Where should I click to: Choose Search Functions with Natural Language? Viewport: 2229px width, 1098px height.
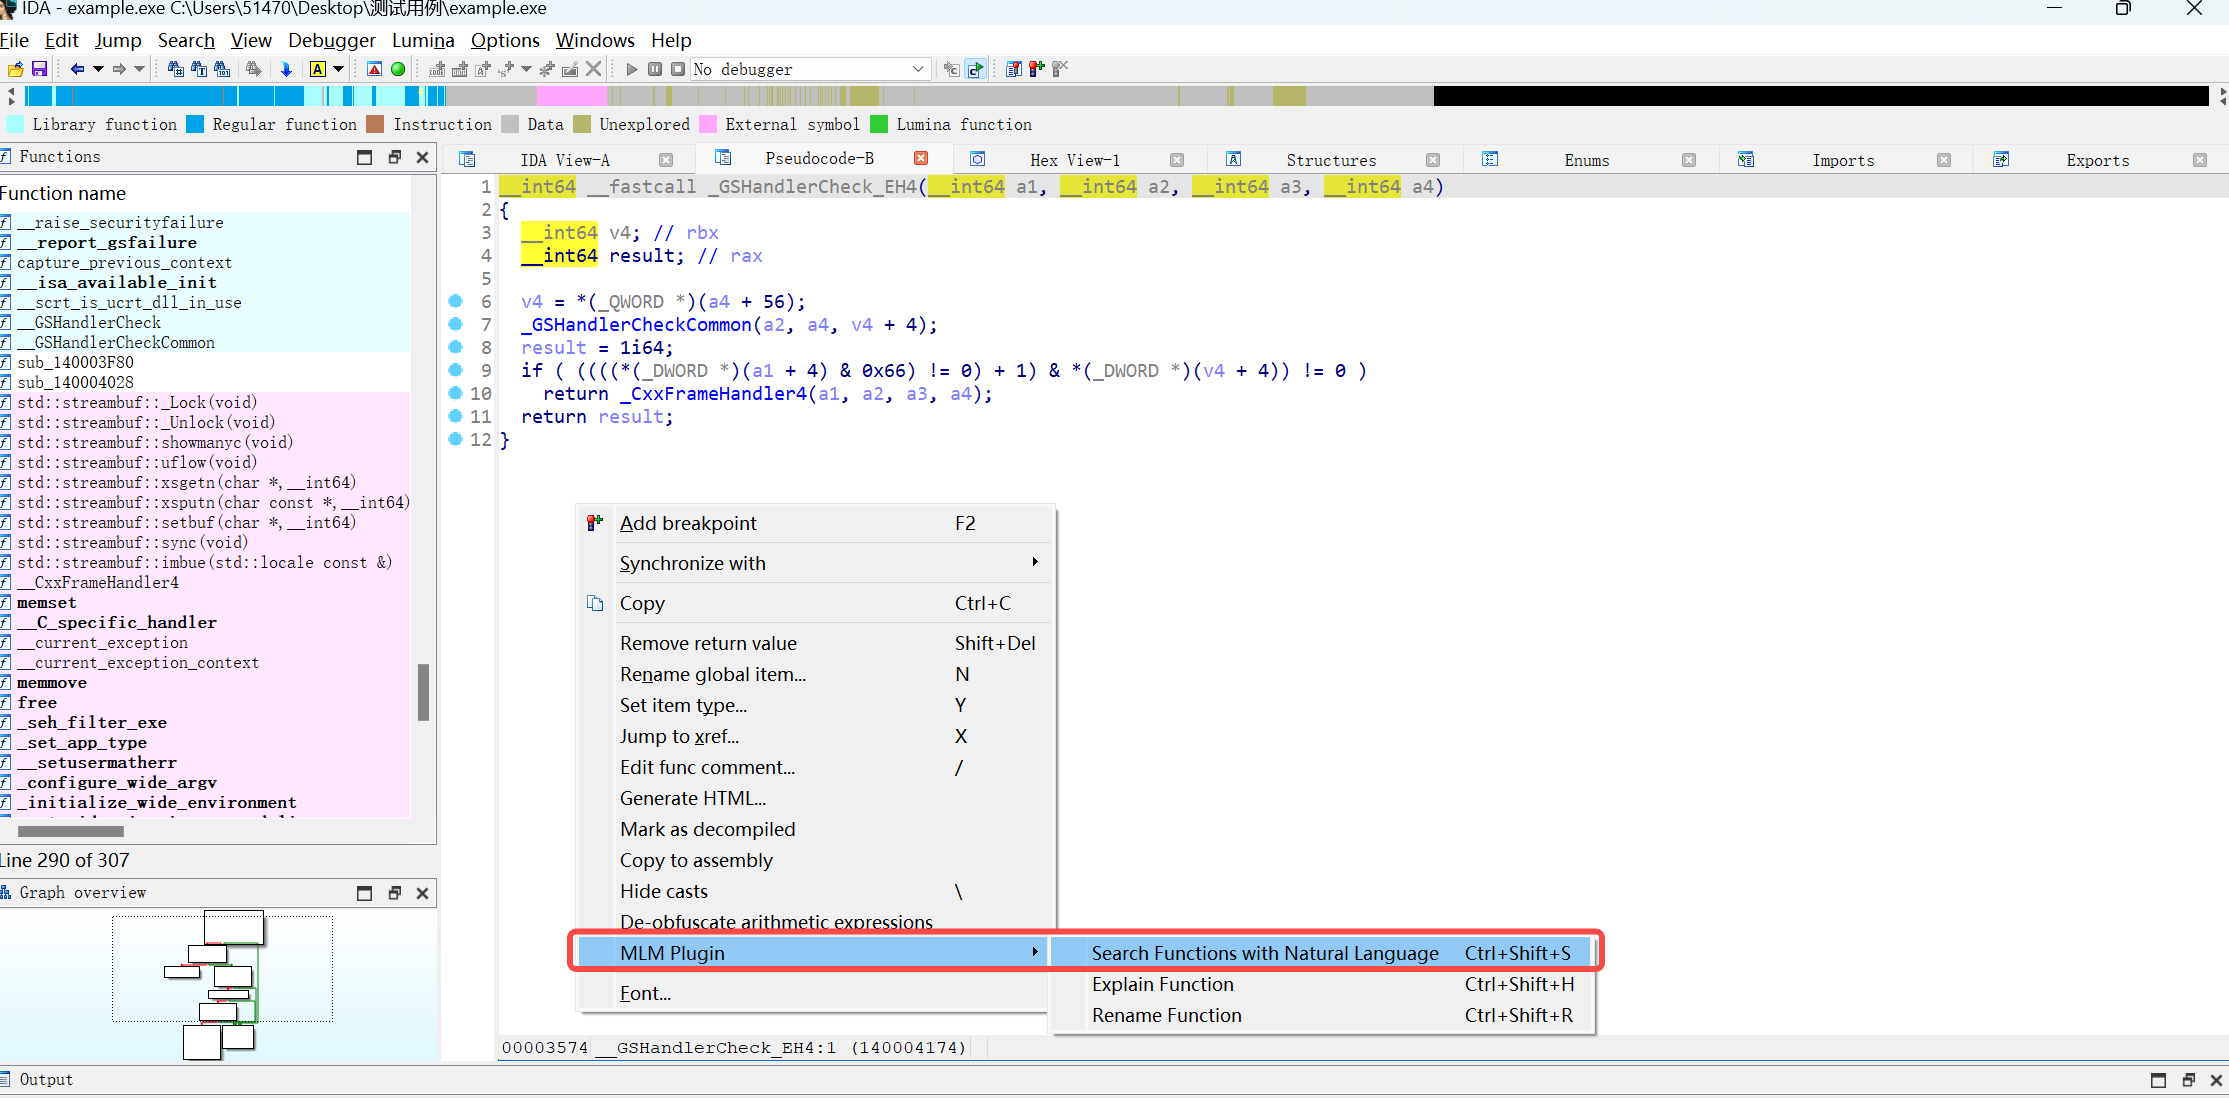click(x=1320, y=953)
